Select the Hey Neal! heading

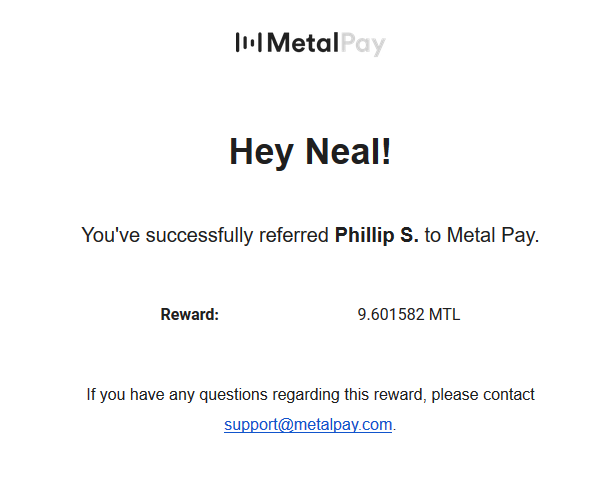pyautogui.click(x=310, y=152)
